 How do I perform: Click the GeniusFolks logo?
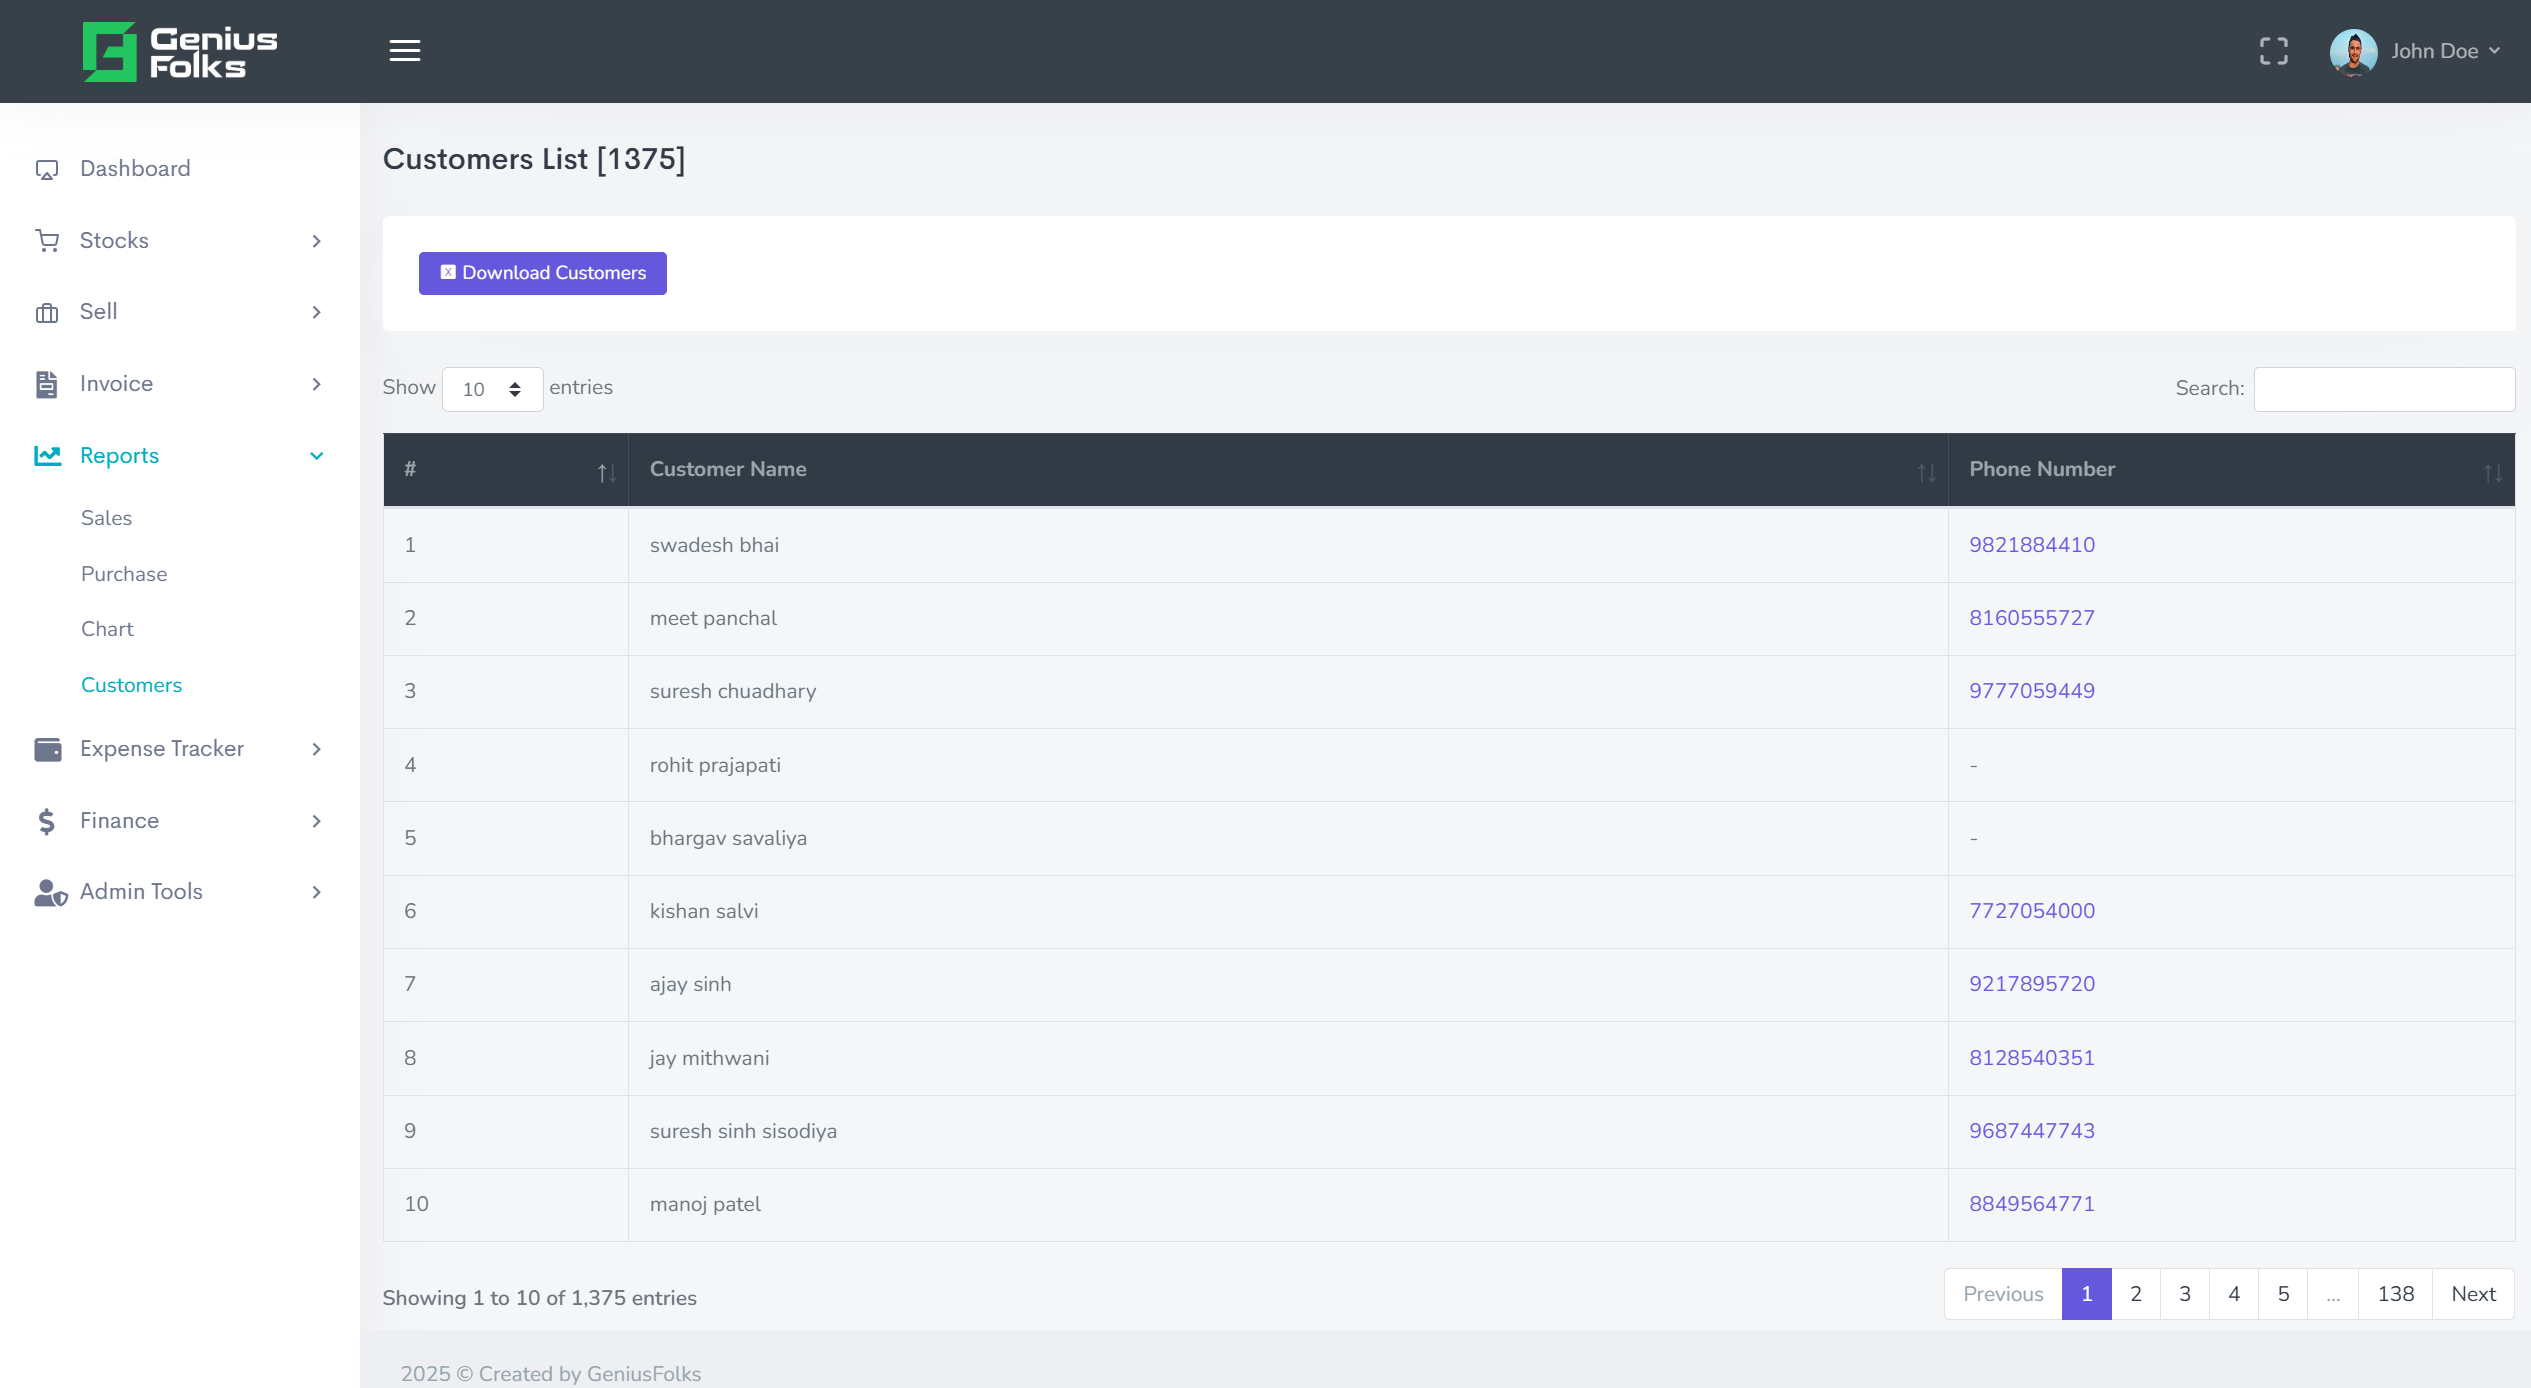178,50
